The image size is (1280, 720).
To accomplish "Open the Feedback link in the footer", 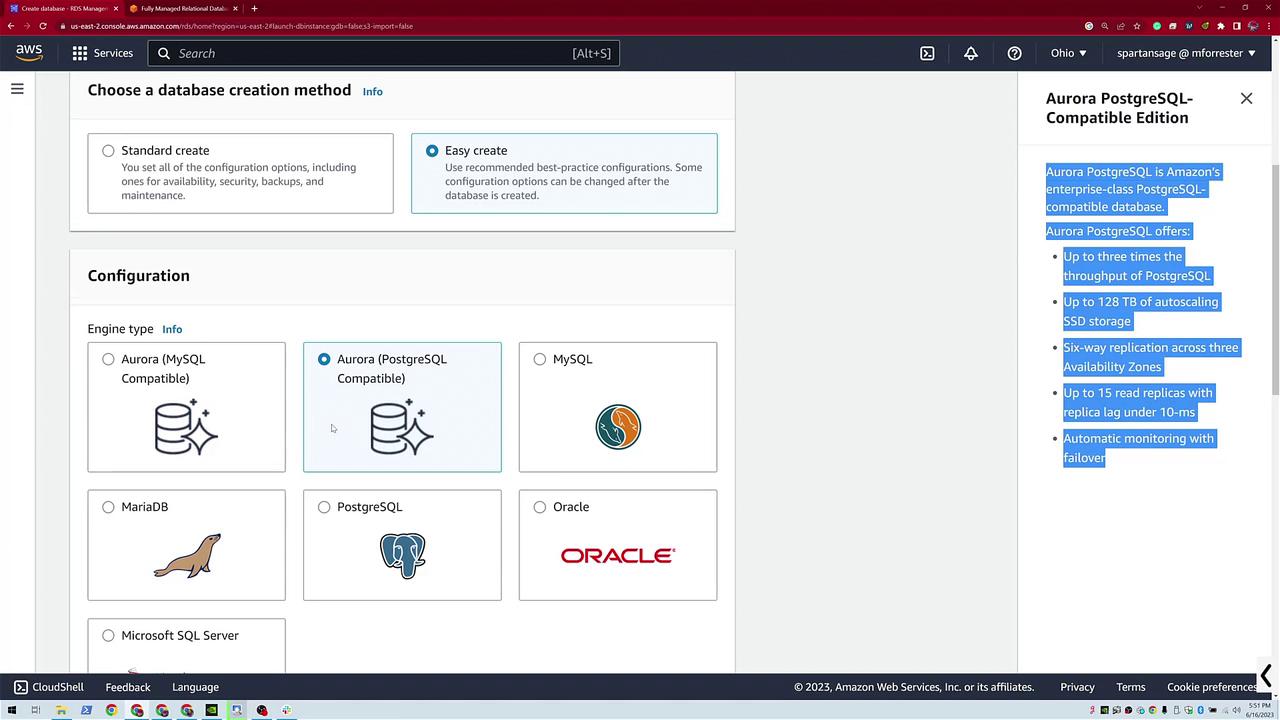I will (x=128, y=687).
